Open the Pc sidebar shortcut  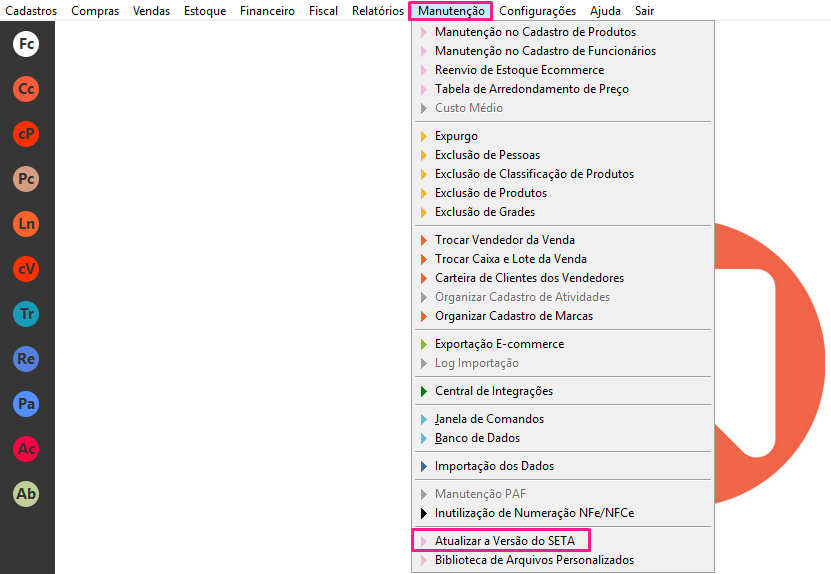26,179
